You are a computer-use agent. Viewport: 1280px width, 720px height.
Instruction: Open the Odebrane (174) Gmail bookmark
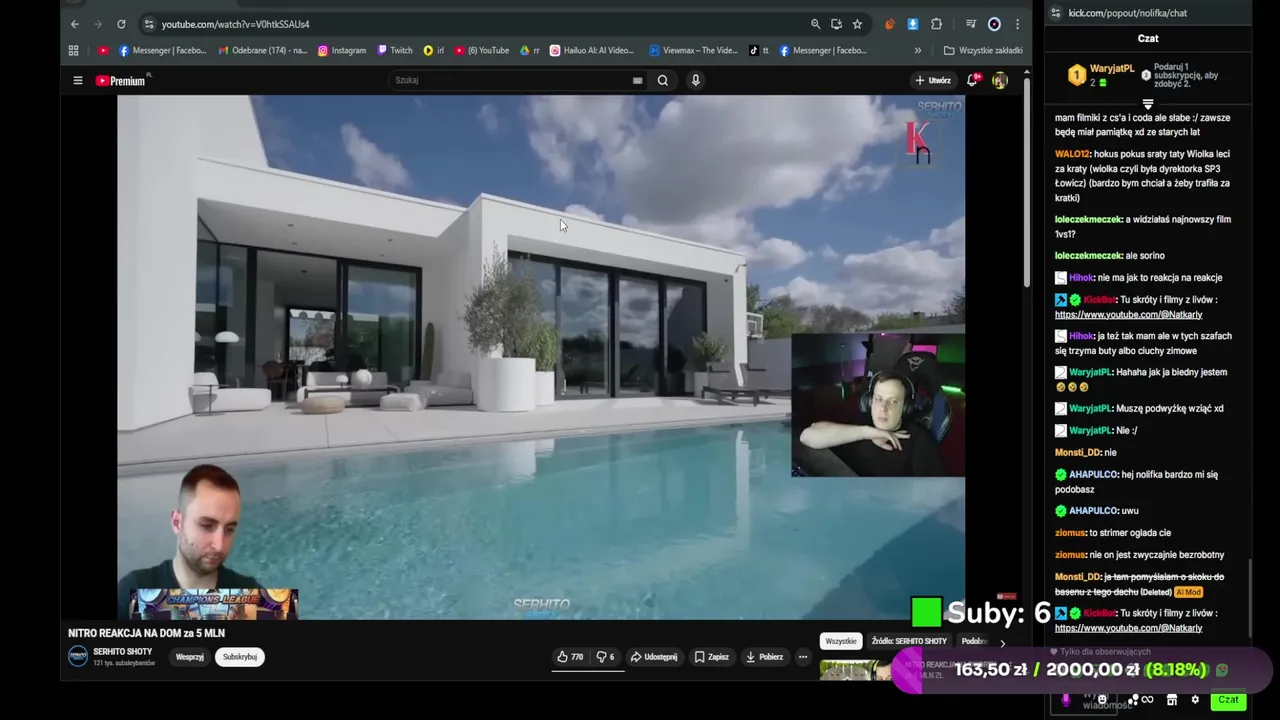pos(263,50)
